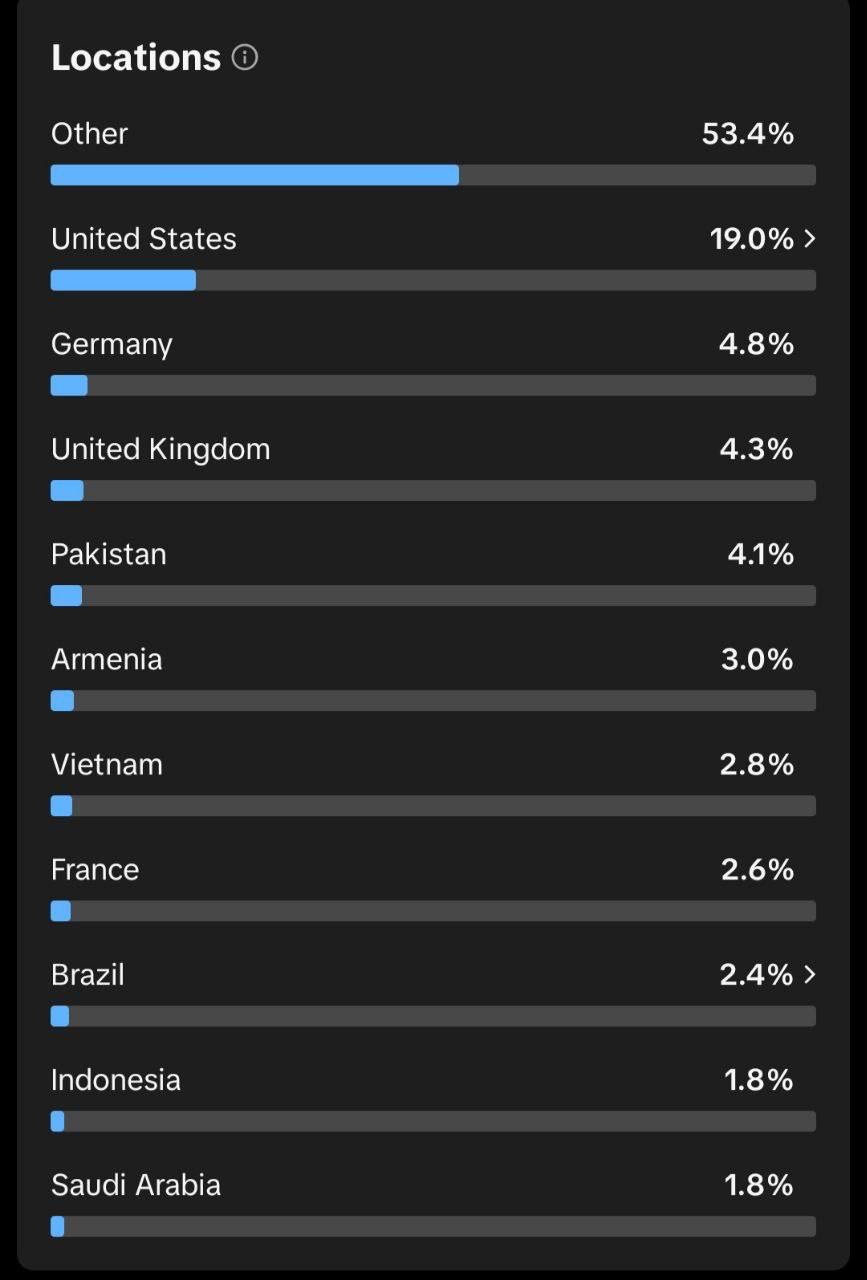Click the Other 53.4% progress bar
867x1280 pixels.
coord(433,175)
